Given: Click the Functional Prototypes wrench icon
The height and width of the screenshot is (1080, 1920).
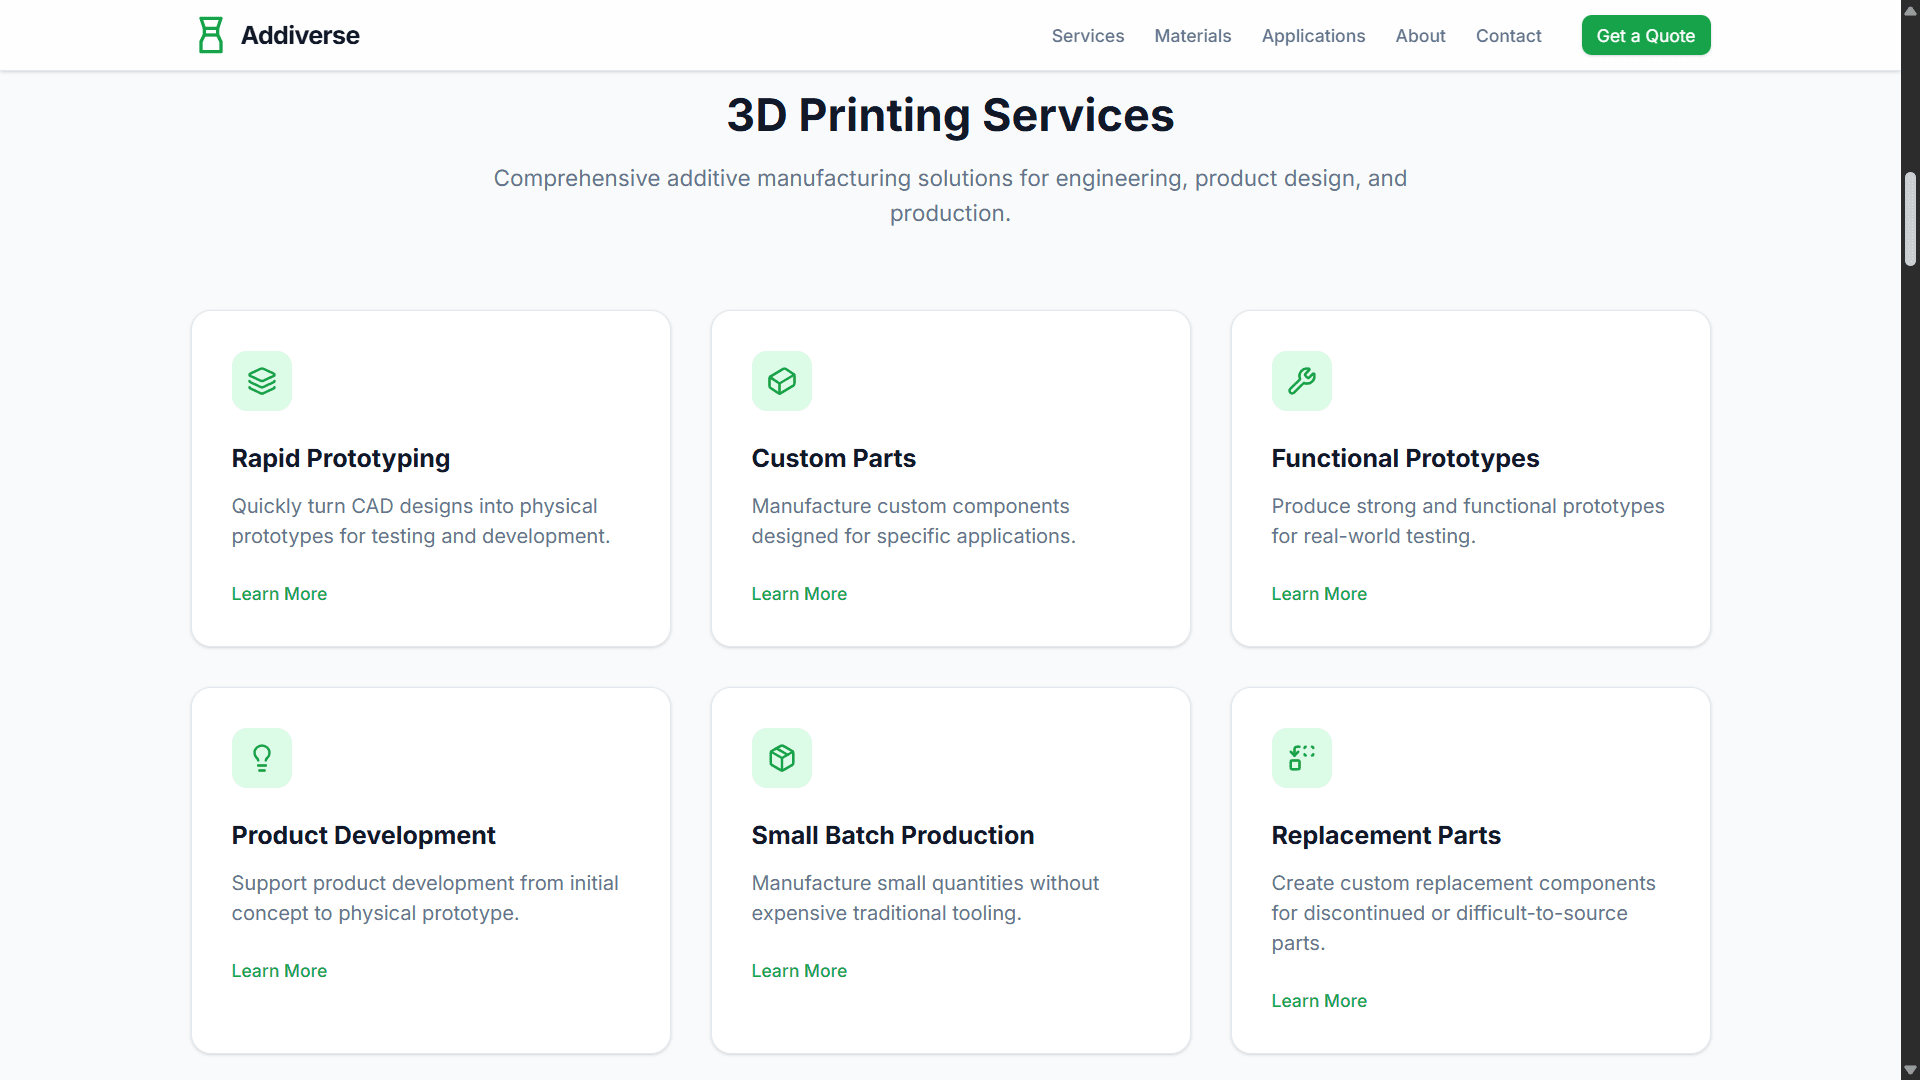Looking at the screenshot, I should click(1302, 381).
